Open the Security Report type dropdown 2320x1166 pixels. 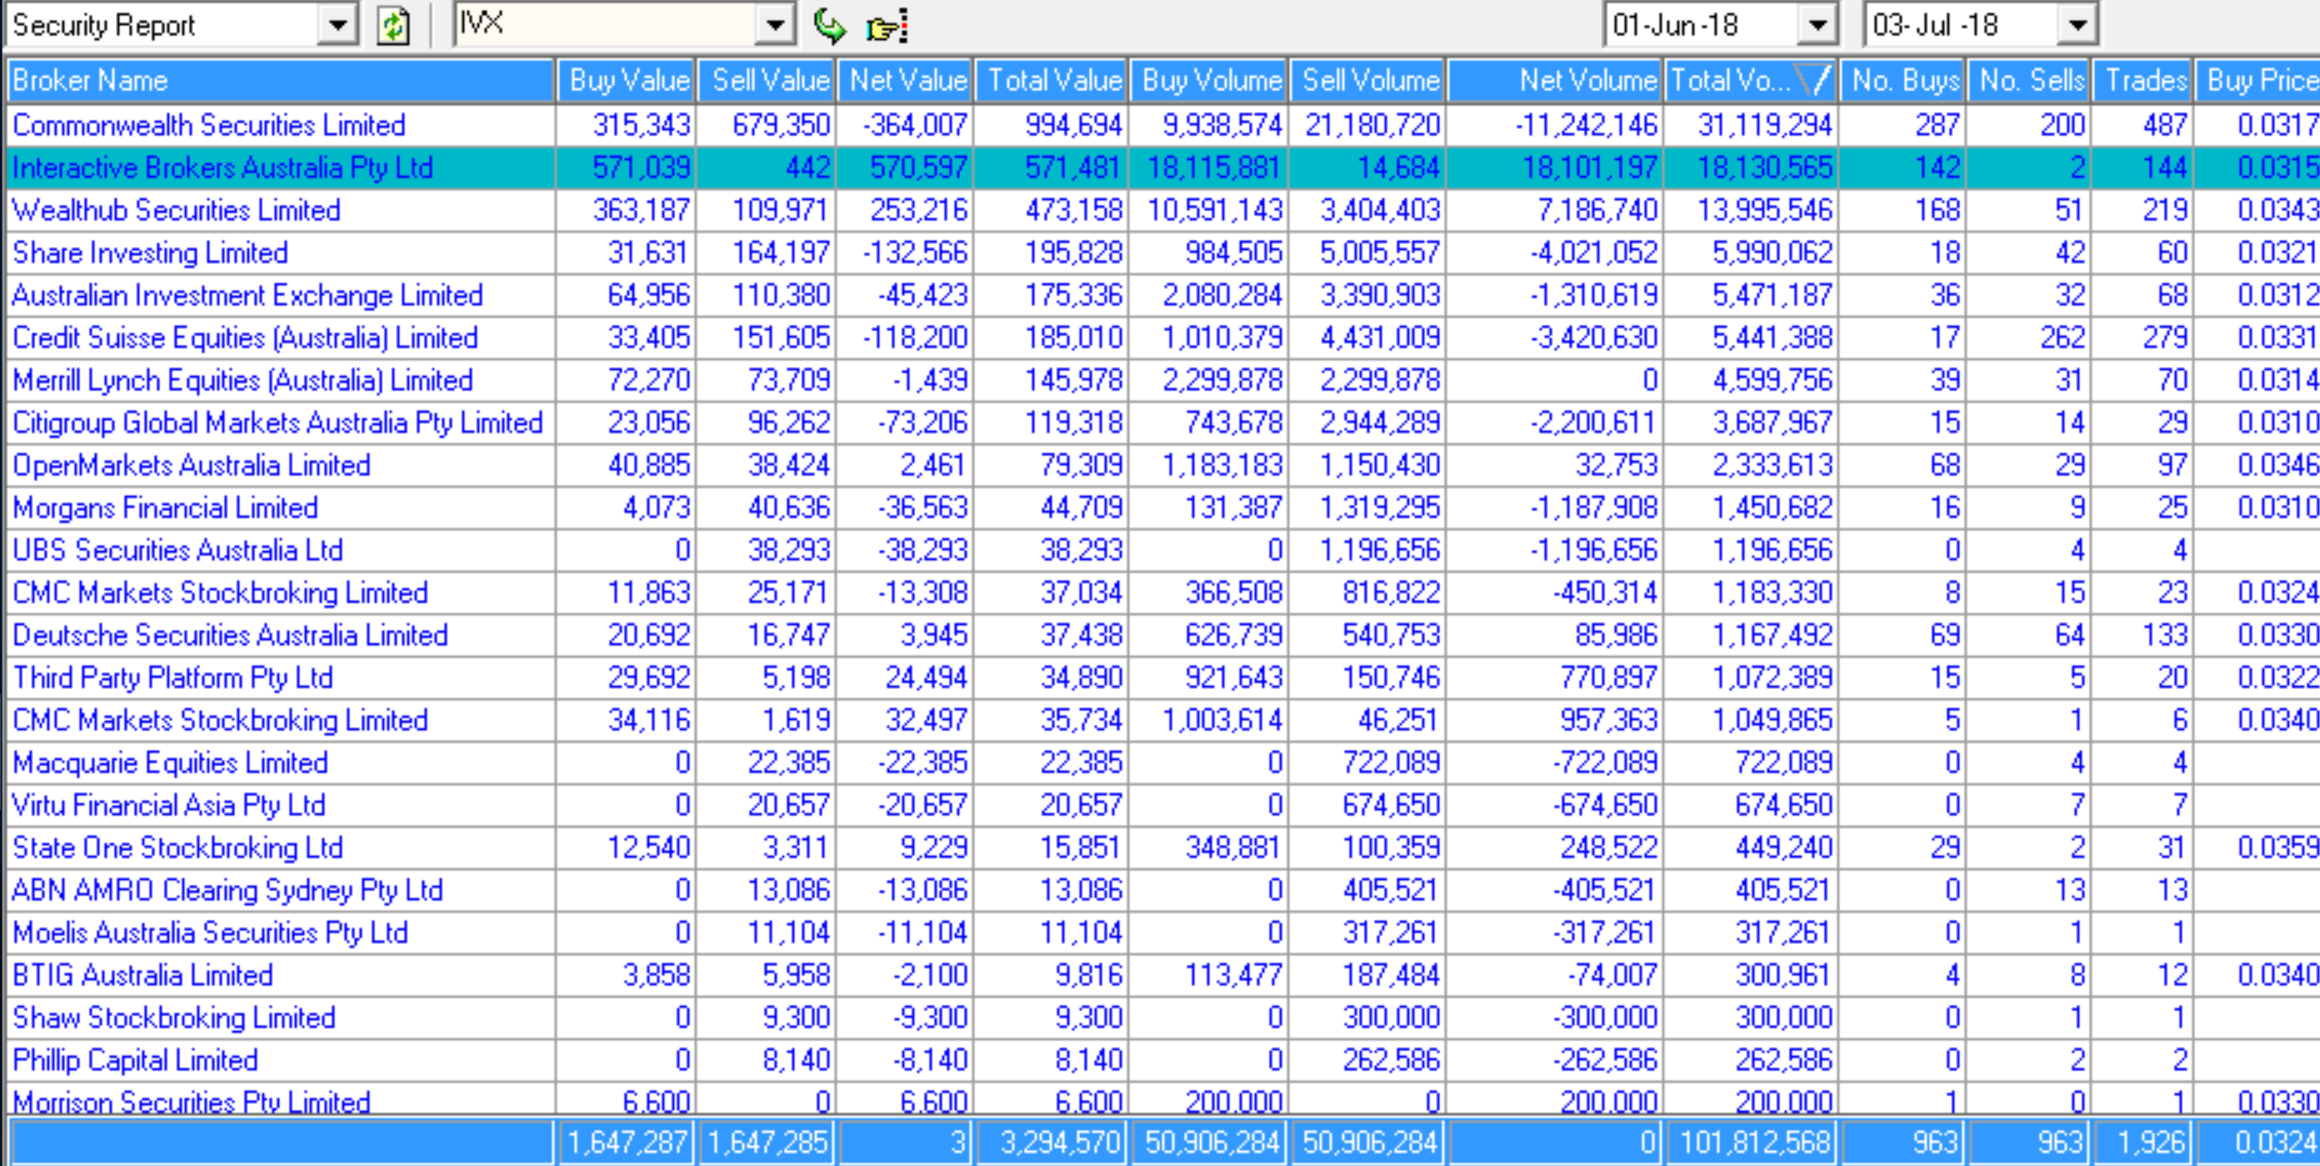338,25
